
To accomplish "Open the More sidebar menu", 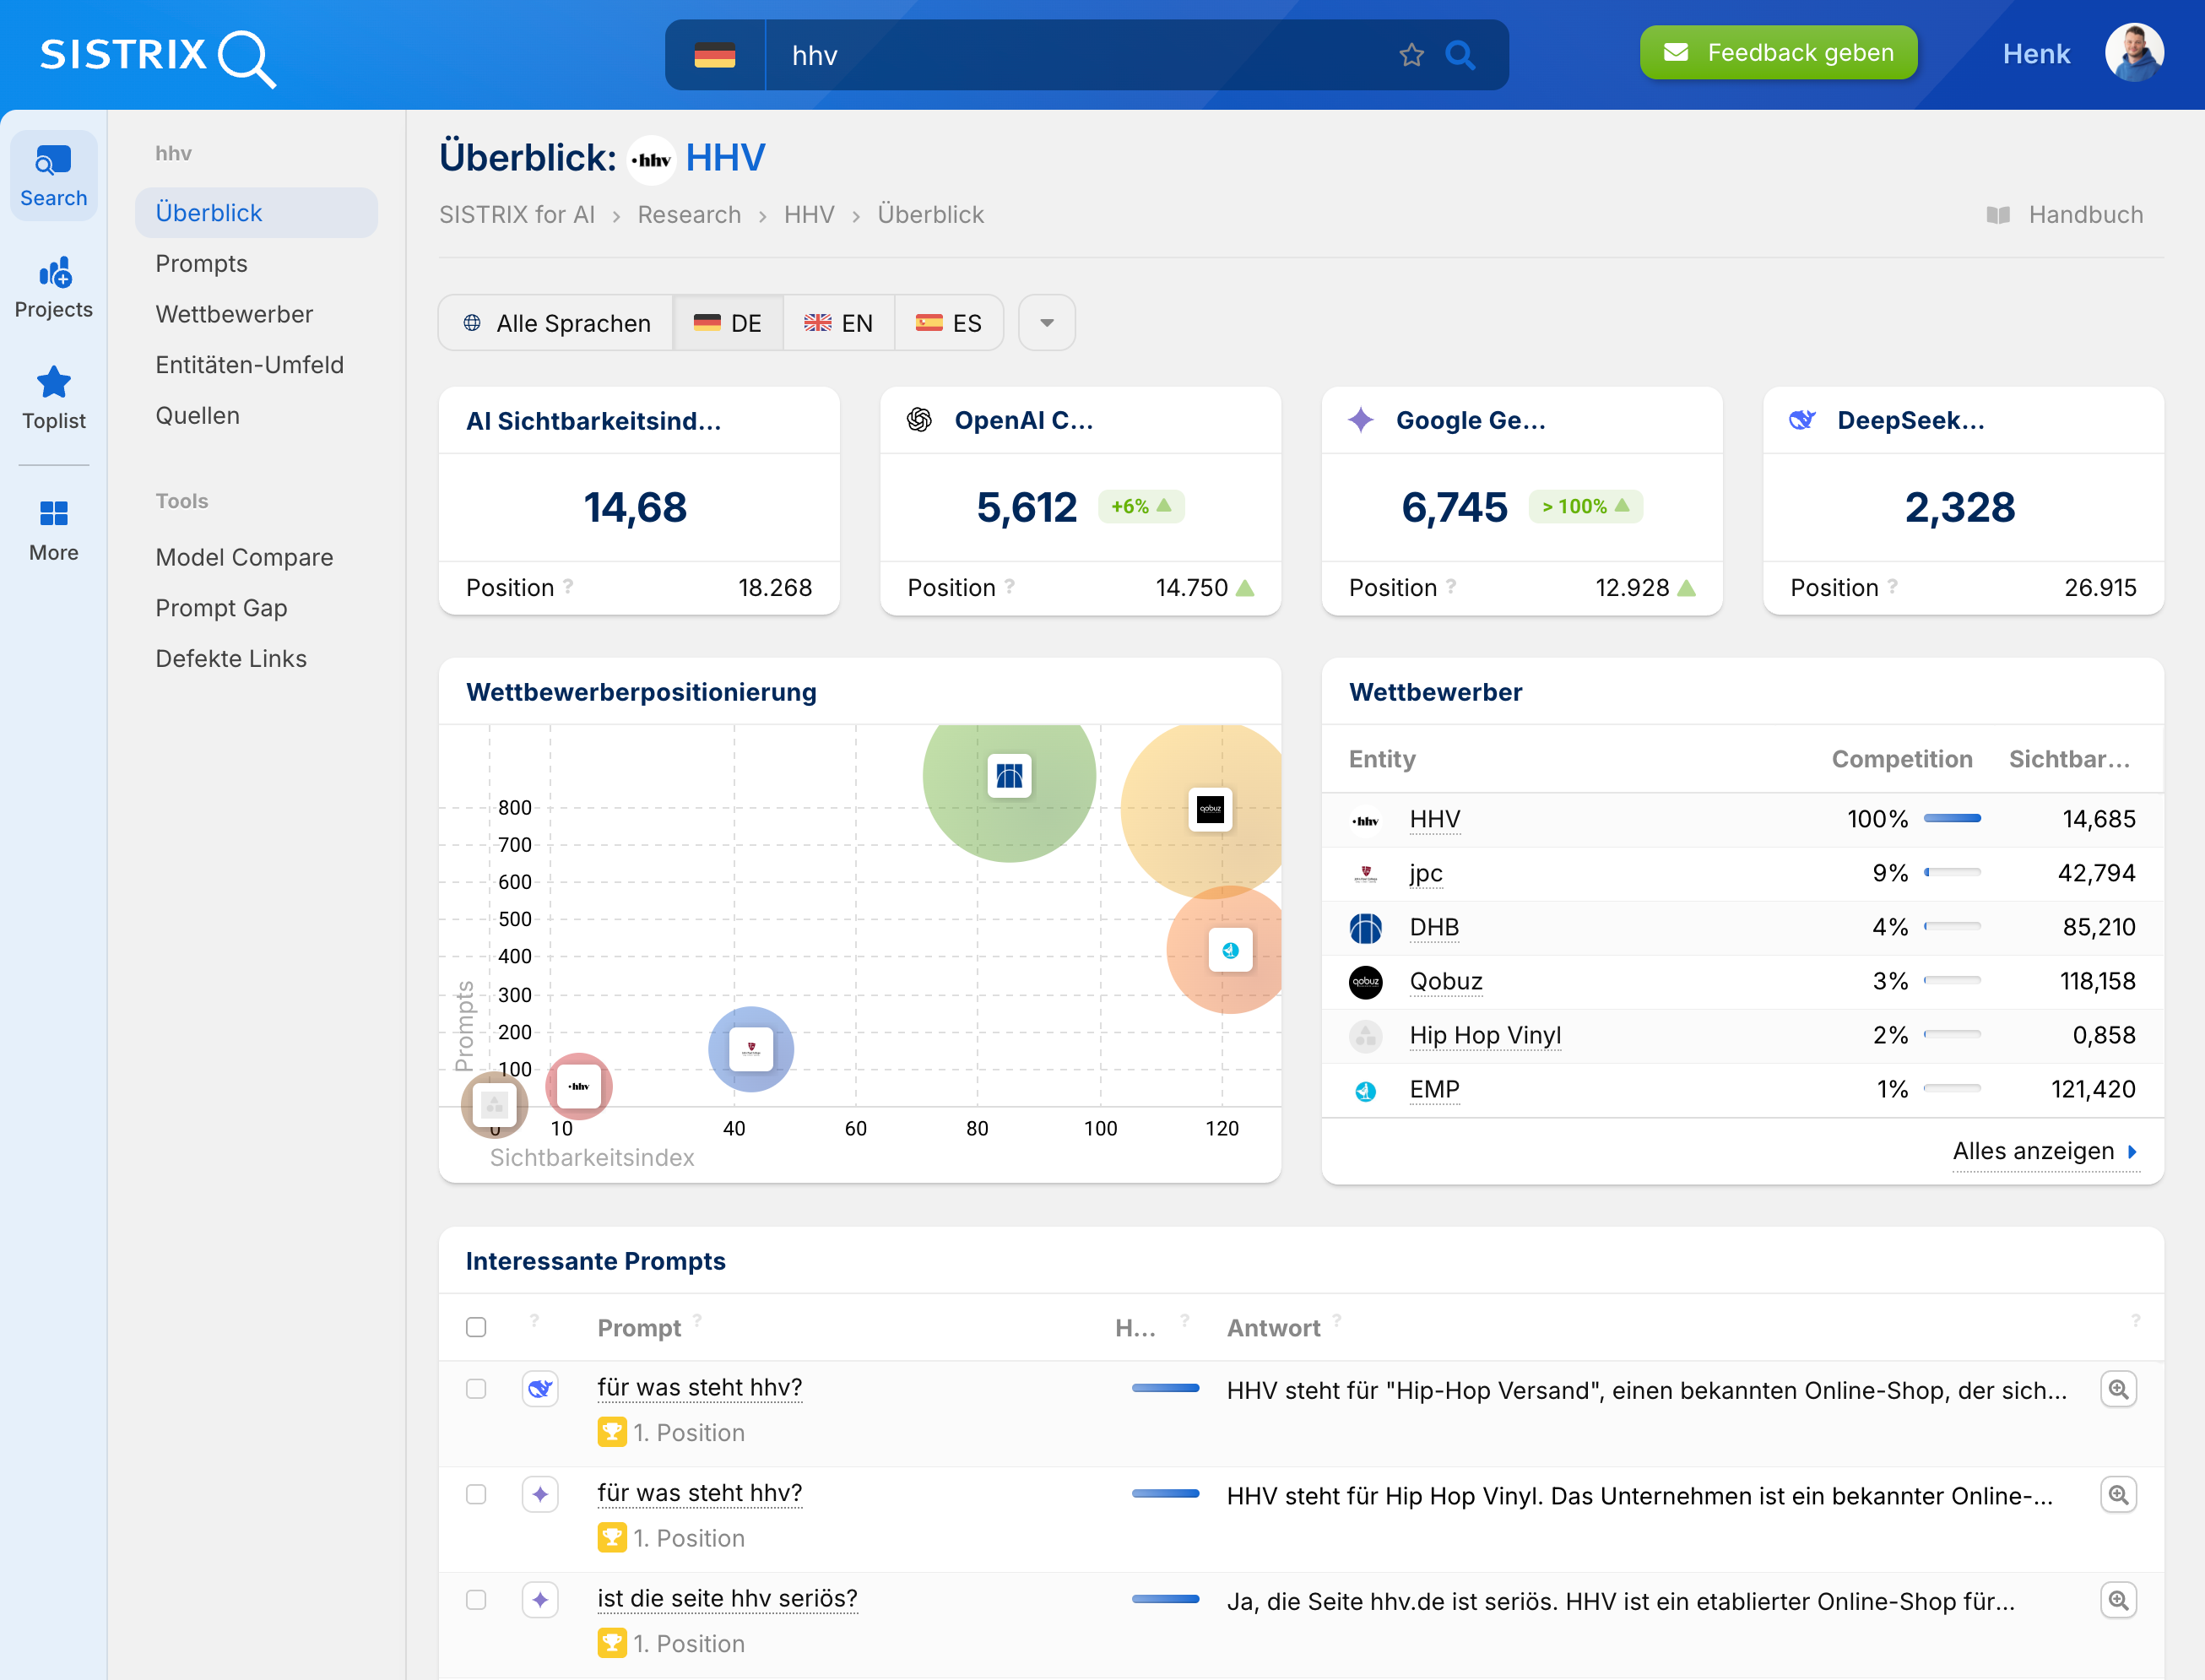I will coord(54,530).
